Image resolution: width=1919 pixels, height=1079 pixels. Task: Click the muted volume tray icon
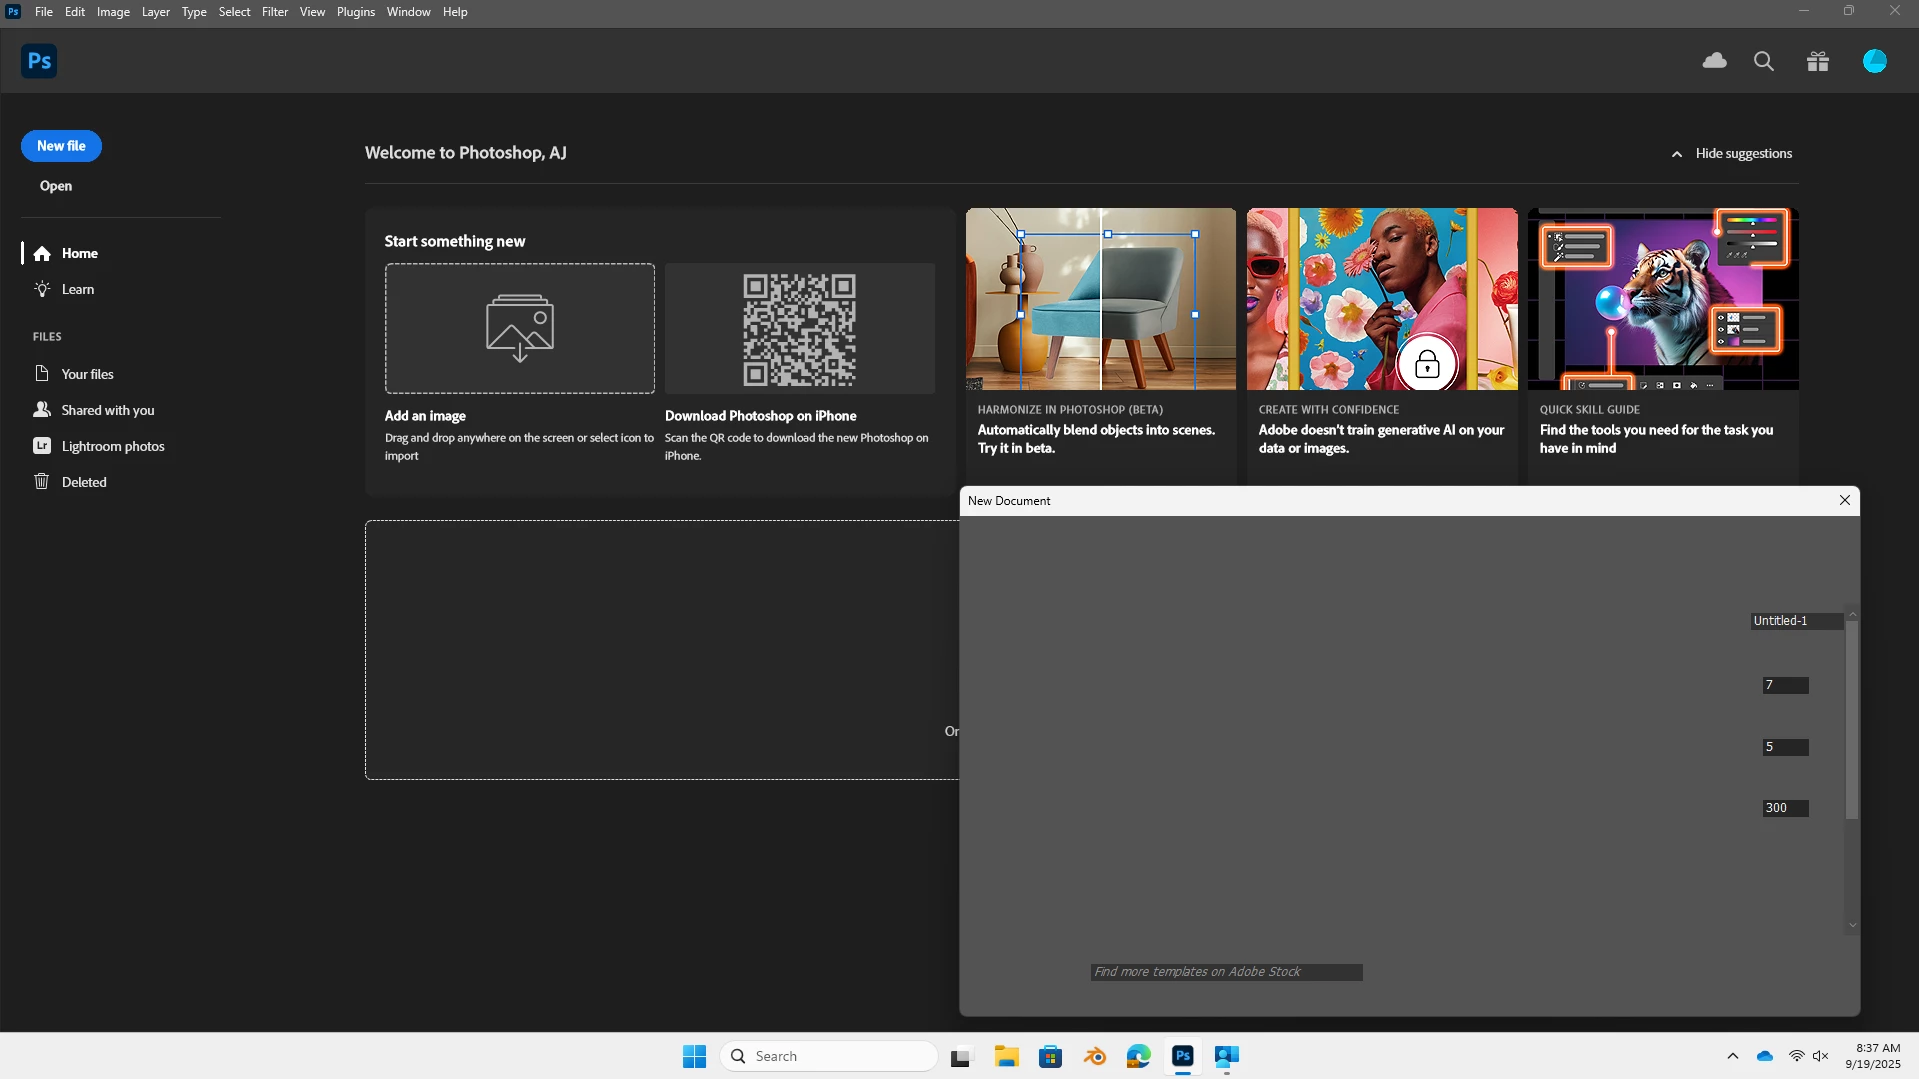coord(1821,1056)
